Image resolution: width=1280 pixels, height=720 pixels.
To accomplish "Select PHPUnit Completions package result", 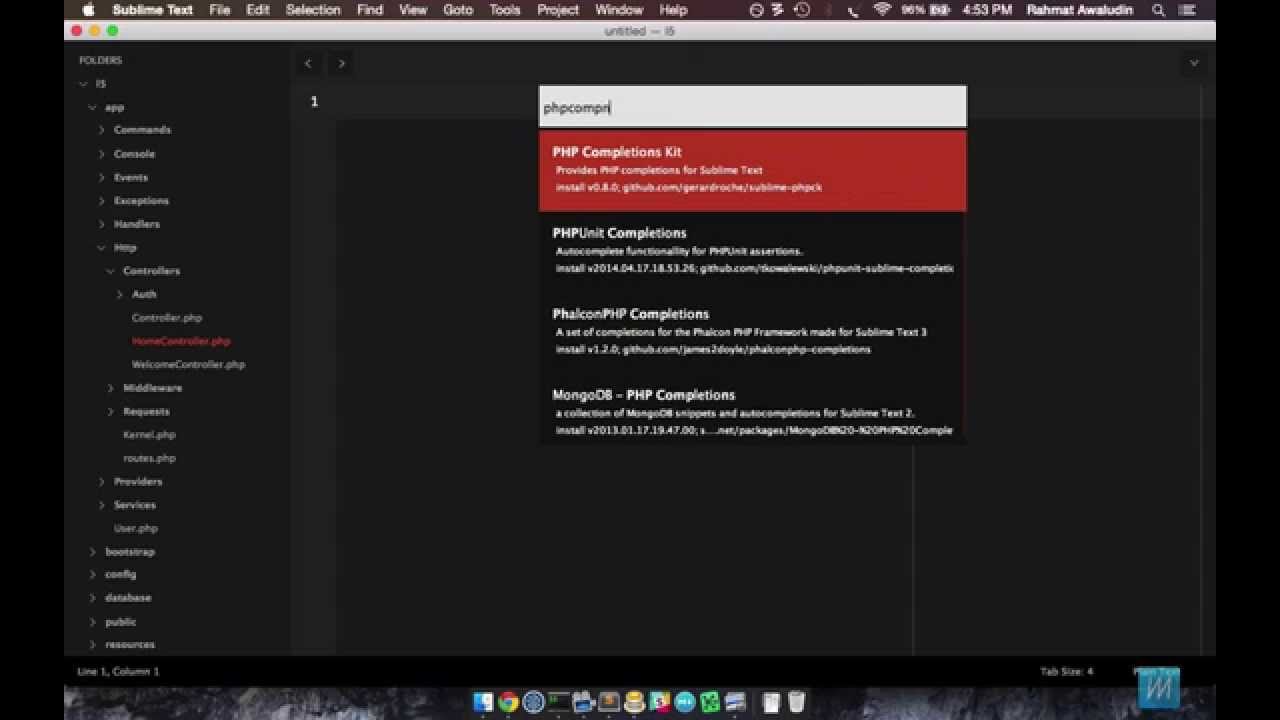I will click(x=753, y=251).
